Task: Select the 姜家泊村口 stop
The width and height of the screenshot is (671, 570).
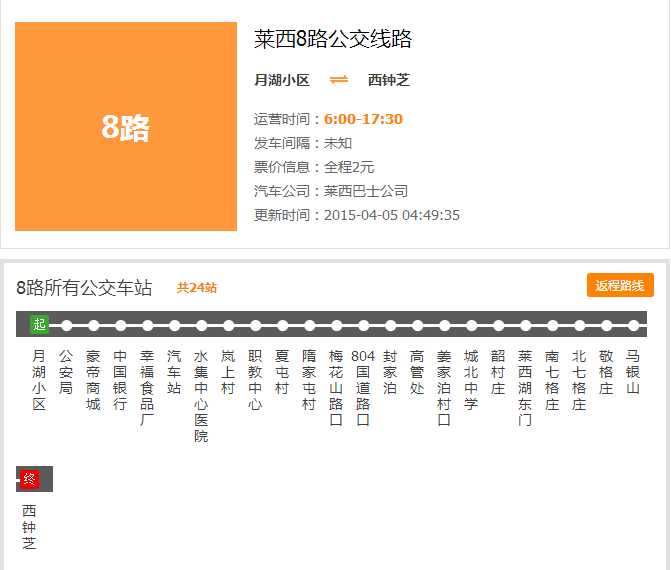Action: (444, 388)
